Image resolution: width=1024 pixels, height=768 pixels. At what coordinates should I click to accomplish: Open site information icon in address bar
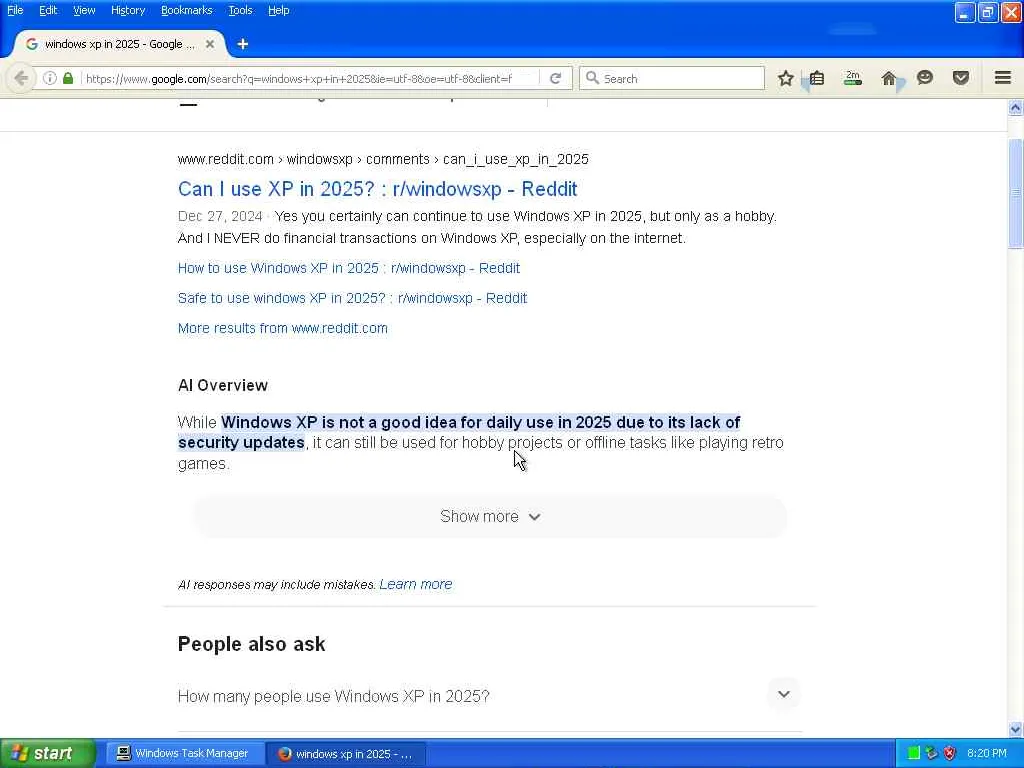pos(50,78)
